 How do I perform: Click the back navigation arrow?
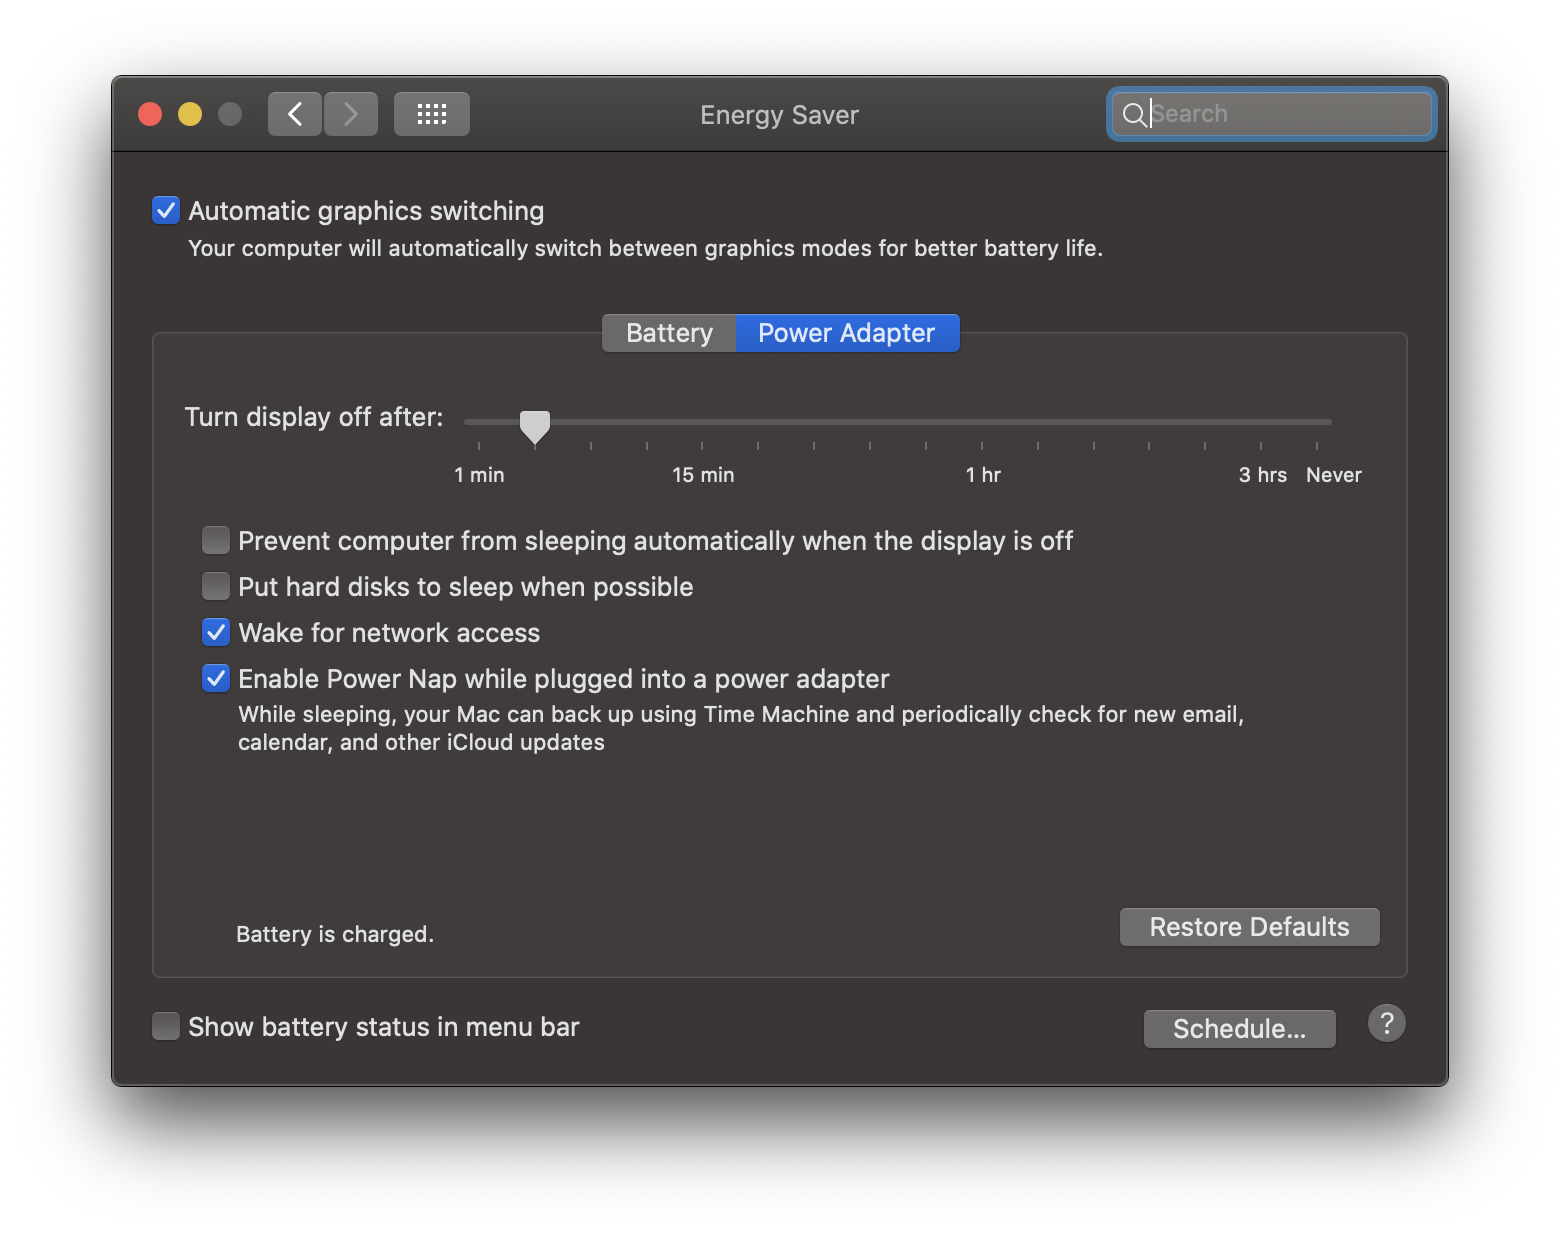(294, 113)
